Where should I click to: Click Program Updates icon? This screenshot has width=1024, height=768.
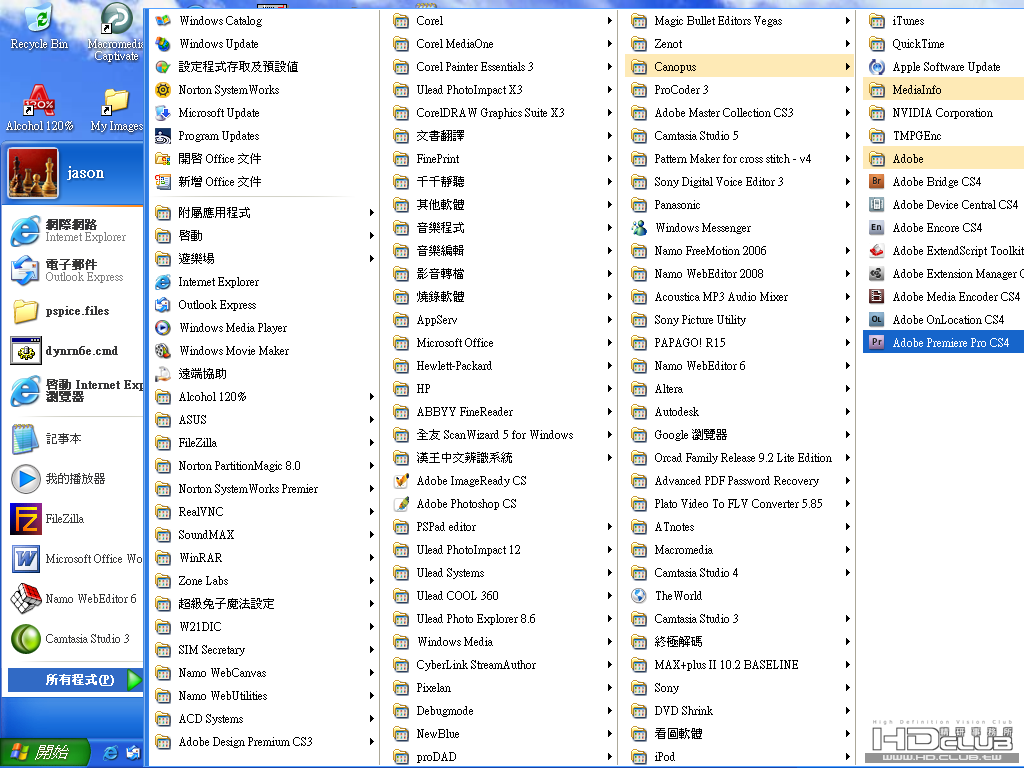(x=163, y=136)
